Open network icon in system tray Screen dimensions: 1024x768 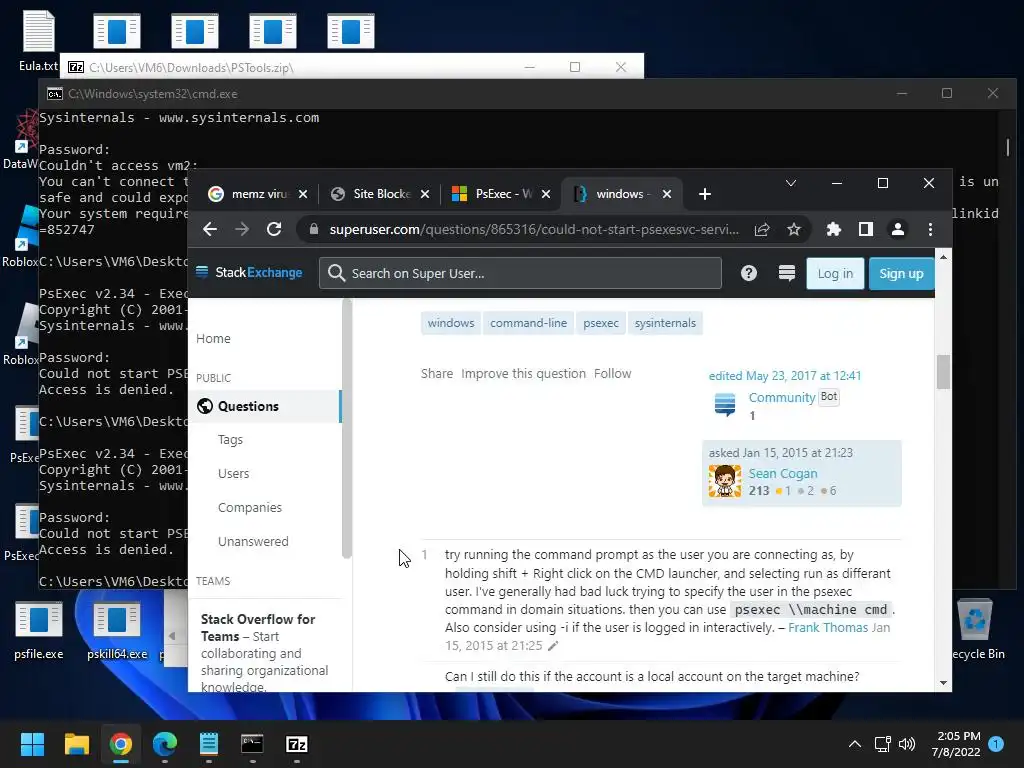click(x=882, y=744)
